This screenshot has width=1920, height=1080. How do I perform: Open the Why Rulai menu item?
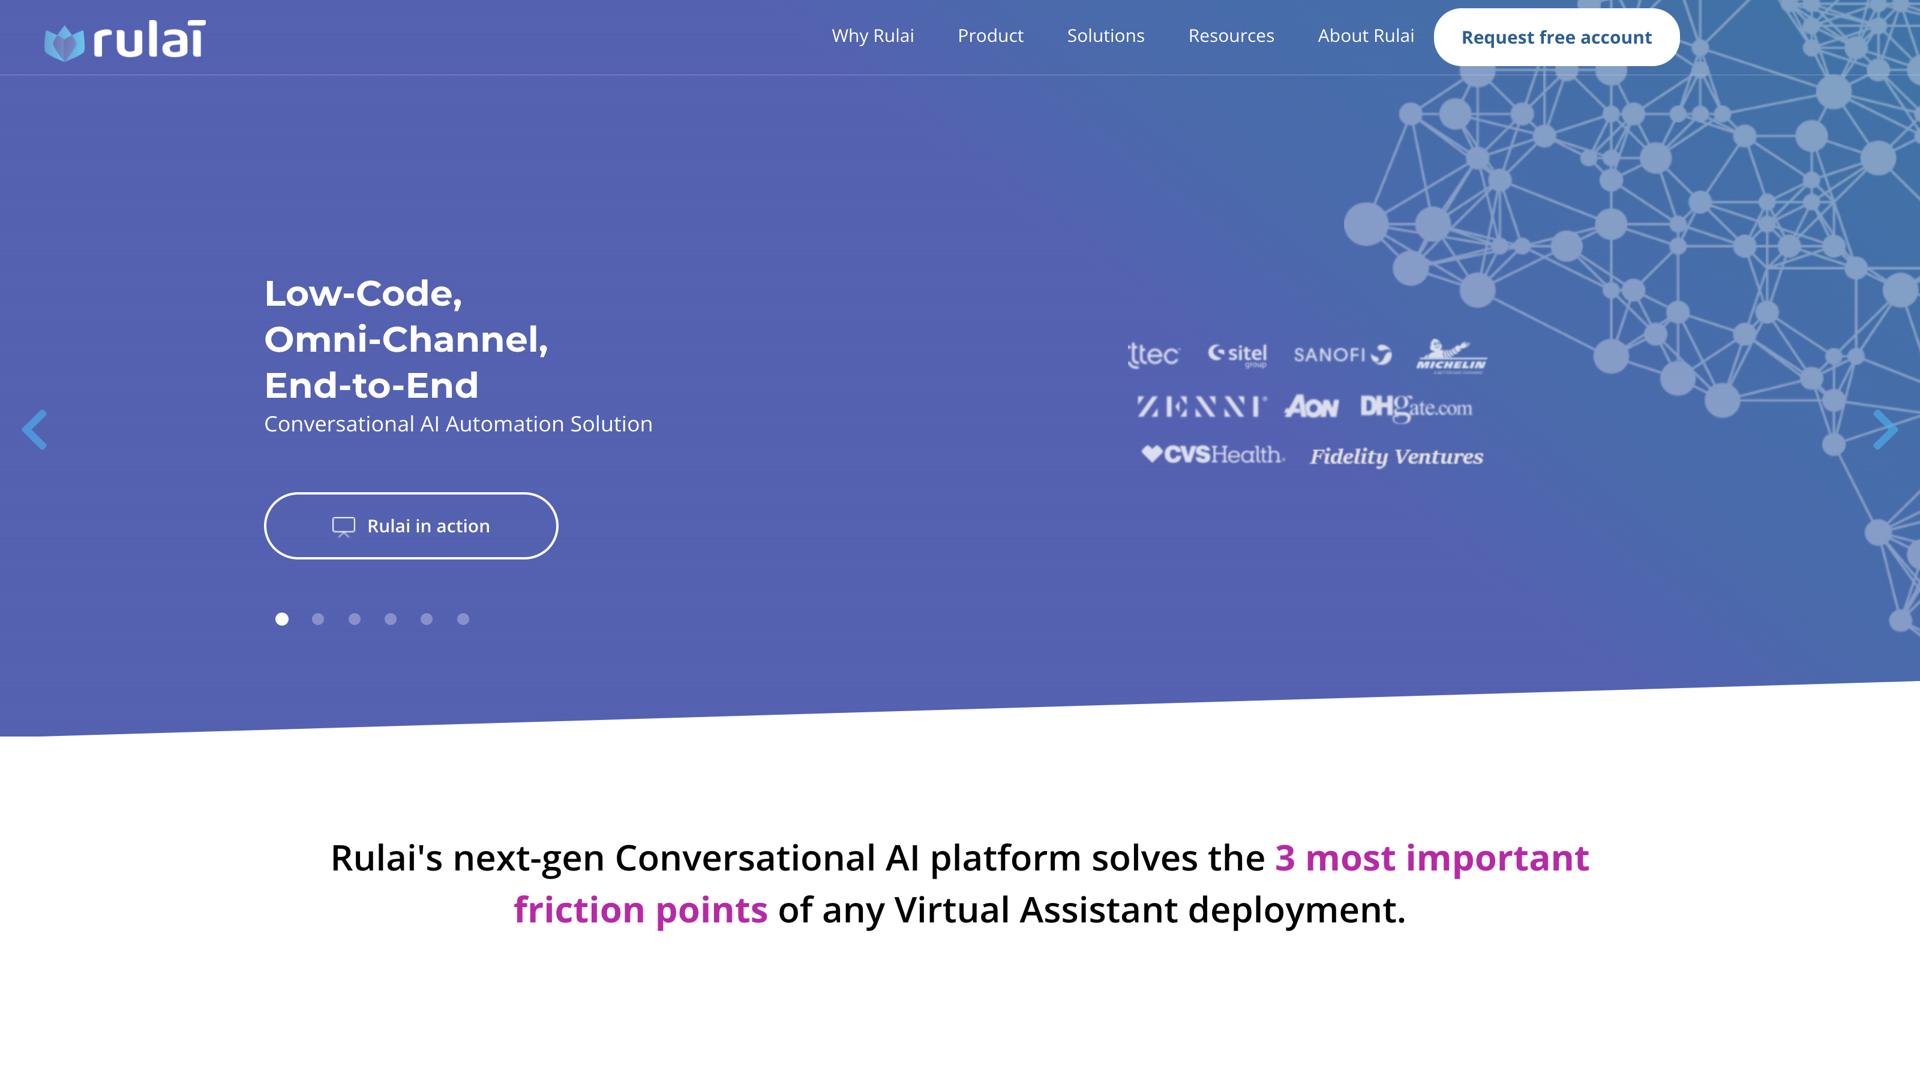coord(872,36)
